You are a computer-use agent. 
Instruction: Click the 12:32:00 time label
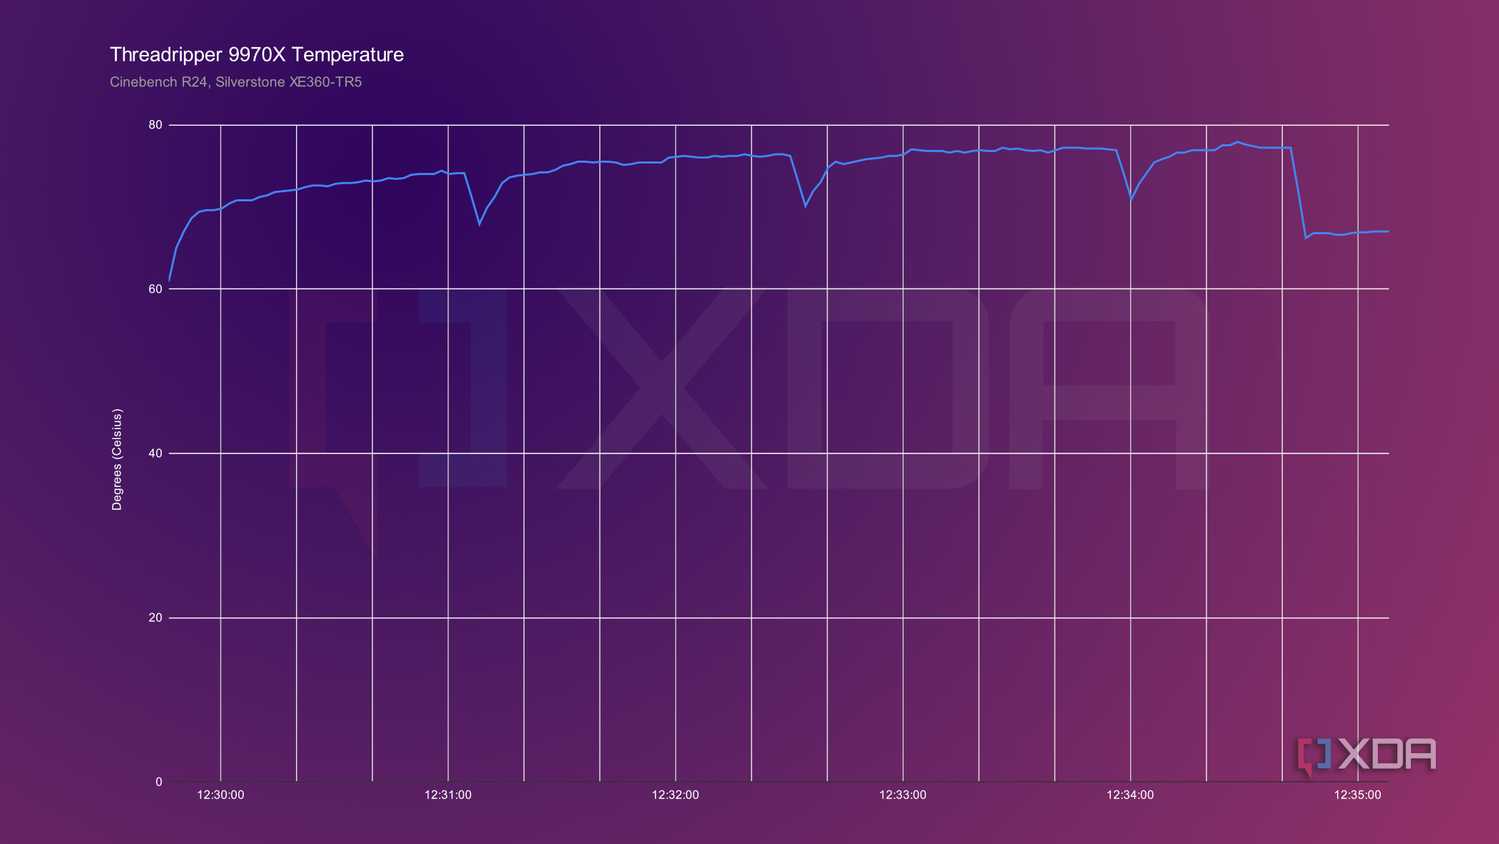coord(675,795)
